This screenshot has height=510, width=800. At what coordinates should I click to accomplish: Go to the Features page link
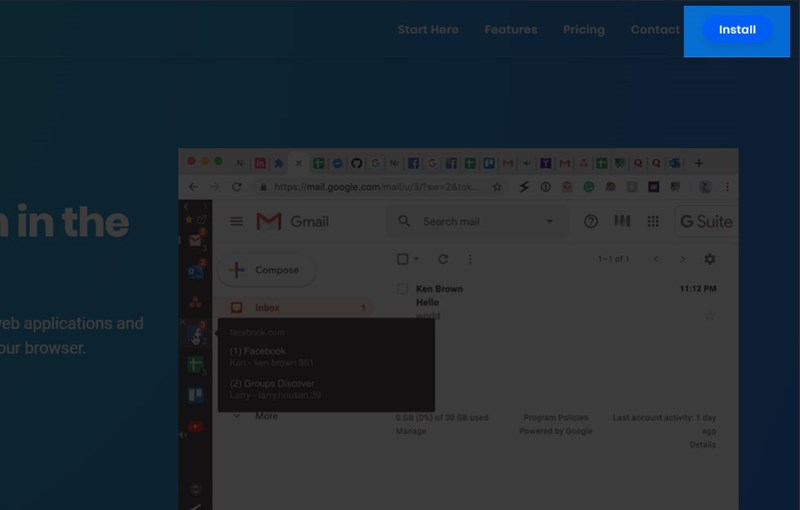tap(511, 30)
